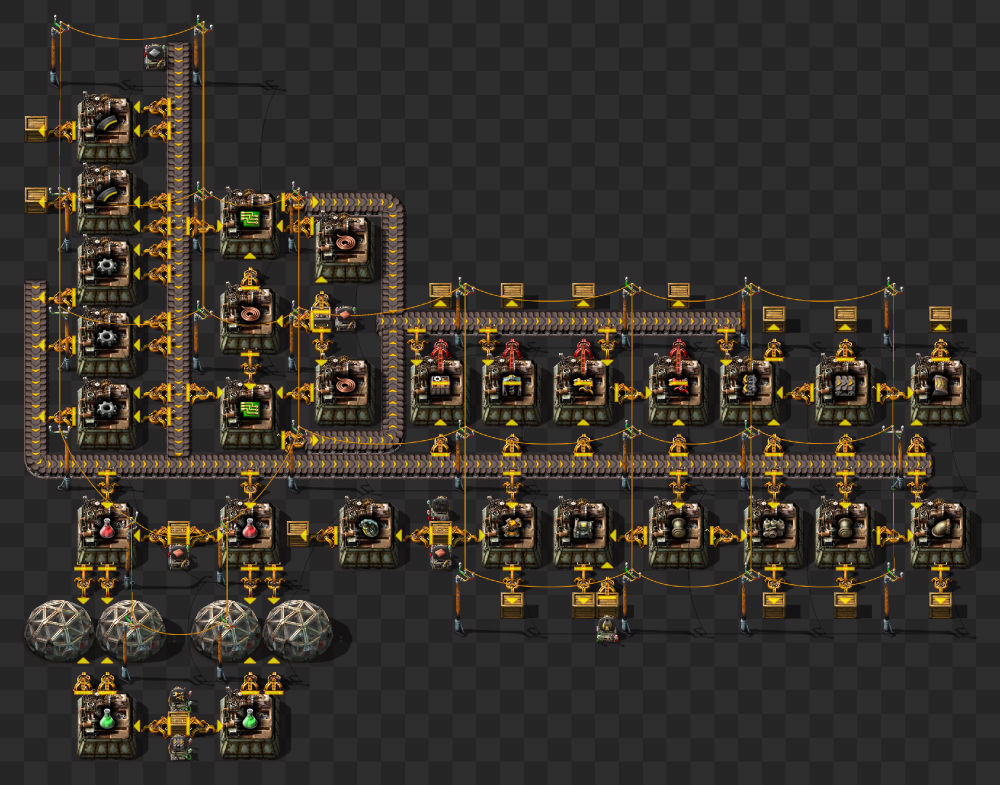Viewport: 1000px width, 785px height.
Task: Open the upper green circuit assembler
Action: 249,222
